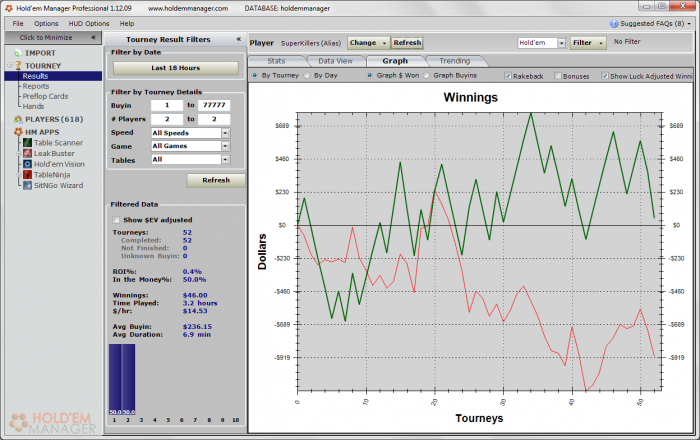This screenshot has height=440, width=700.
Task: Click the minimum # Players field
Action: coord(167,119)
